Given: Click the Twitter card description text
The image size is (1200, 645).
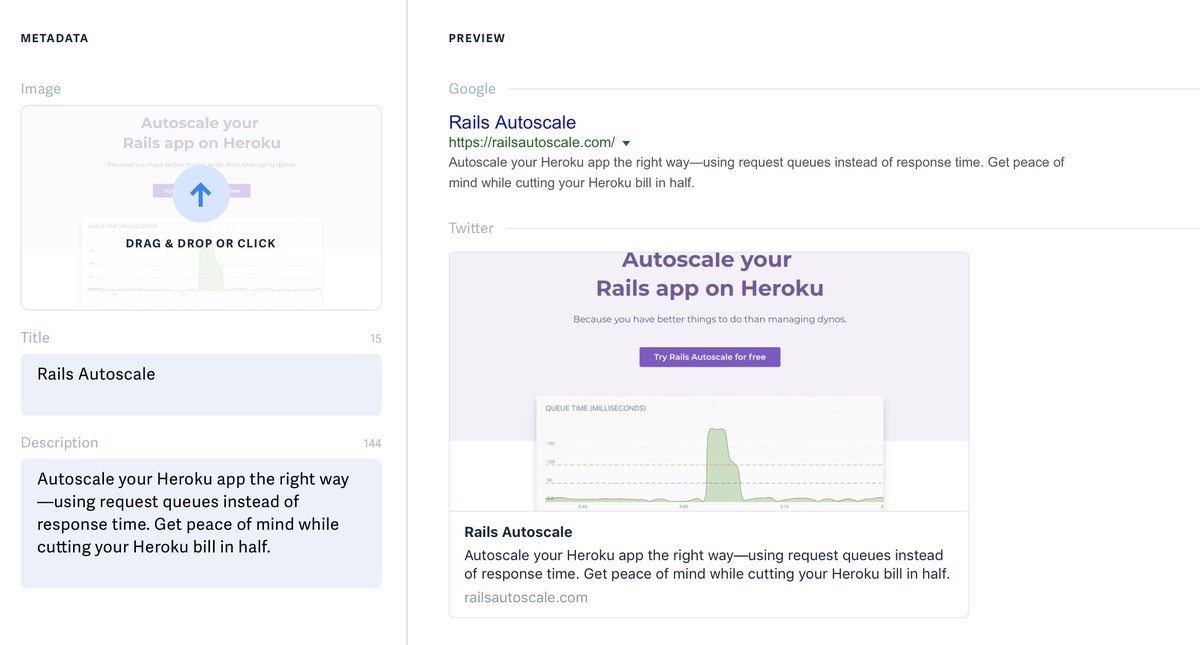Looking at the screenshot, I should point(707,565).
